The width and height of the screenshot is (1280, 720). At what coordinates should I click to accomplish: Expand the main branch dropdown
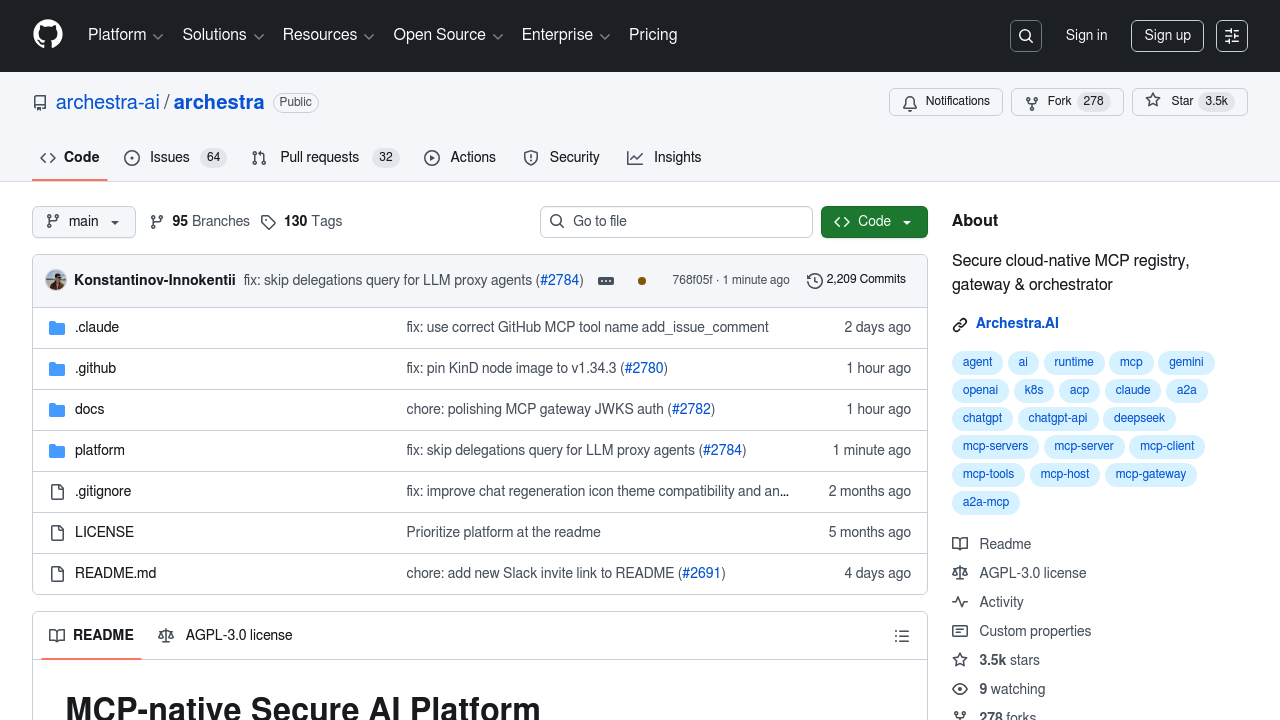click(84, 222)
